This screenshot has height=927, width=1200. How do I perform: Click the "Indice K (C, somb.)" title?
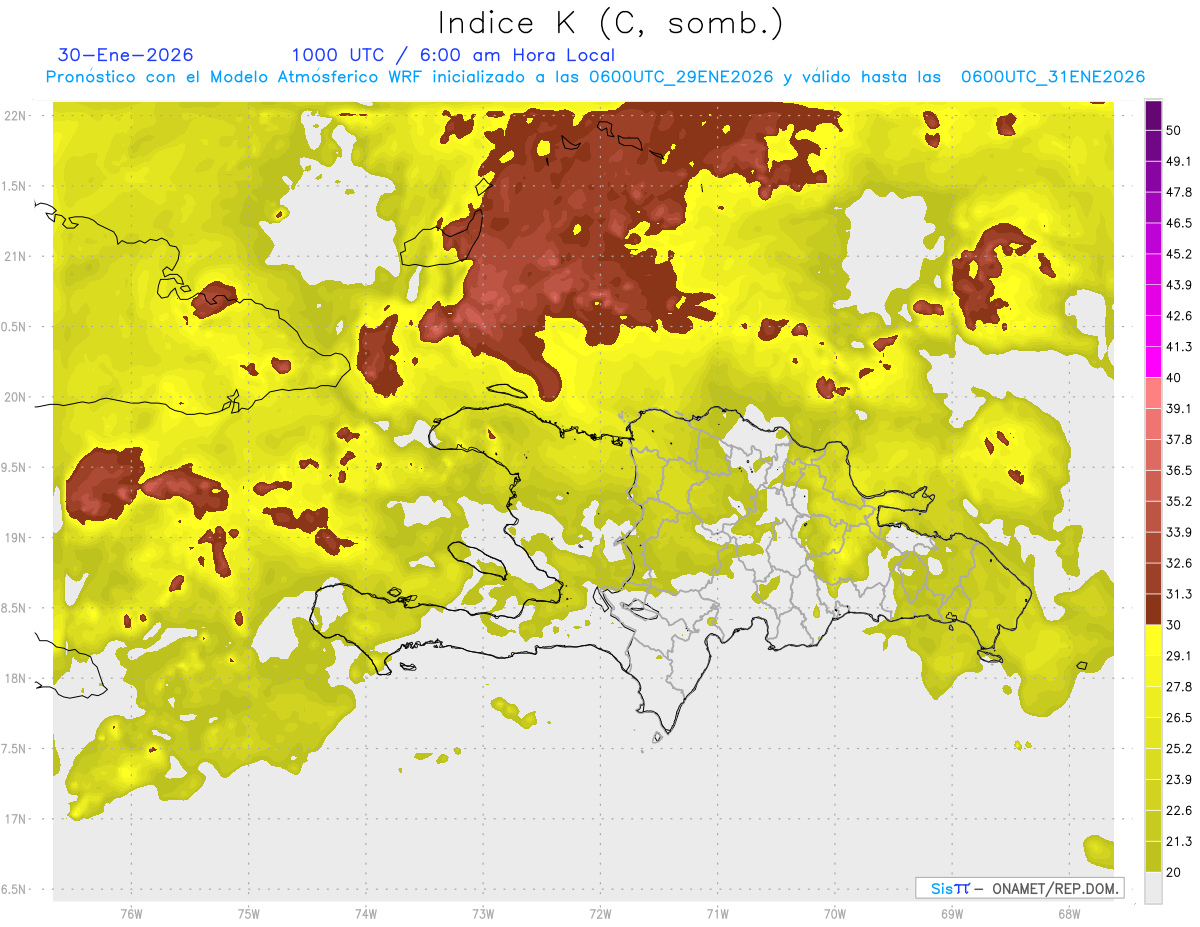610,22
